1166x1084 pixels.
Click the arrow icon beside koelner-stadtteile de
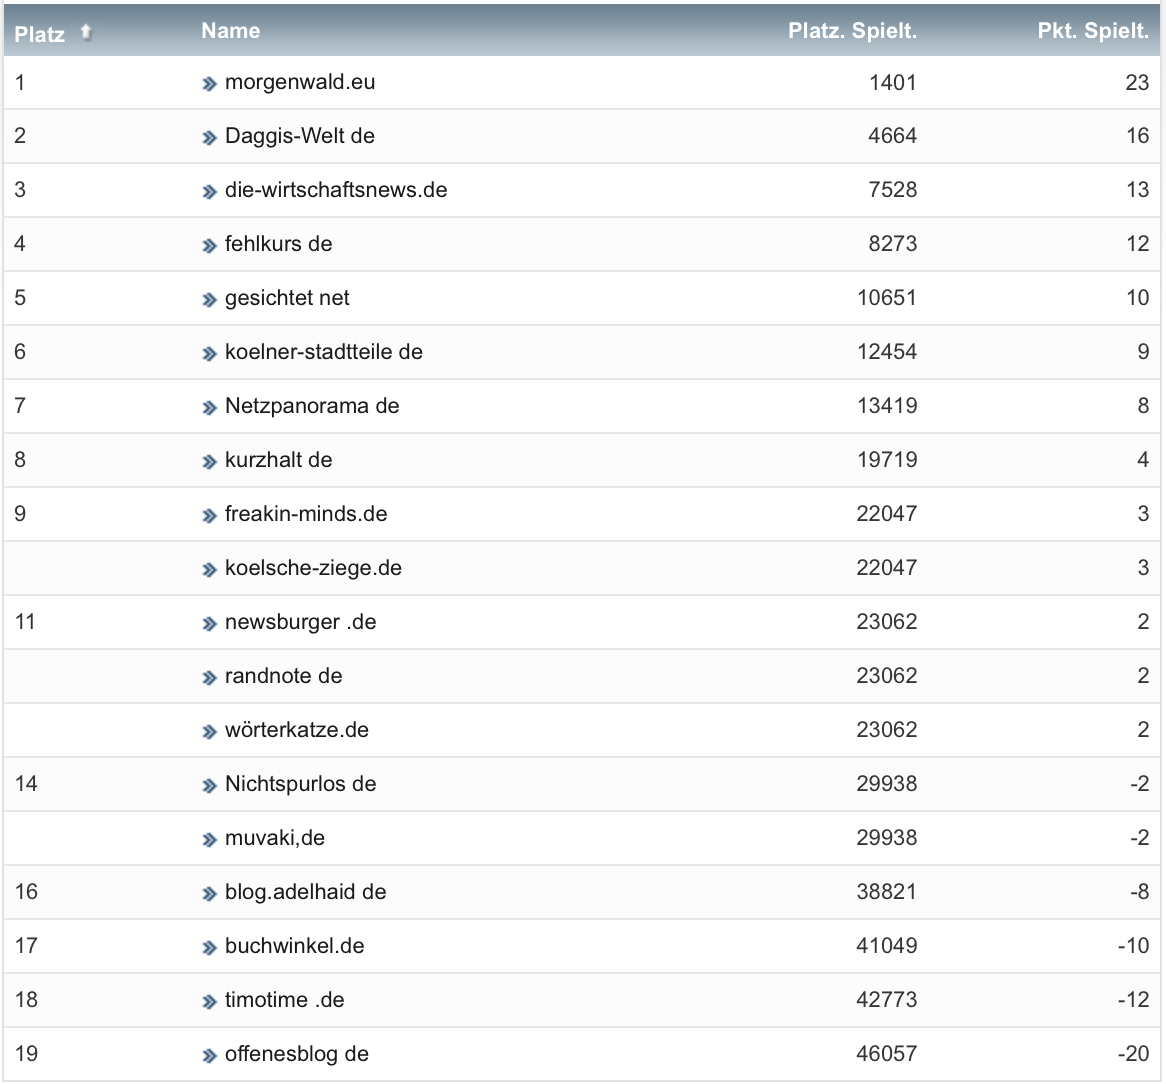(x=209, y=354)
